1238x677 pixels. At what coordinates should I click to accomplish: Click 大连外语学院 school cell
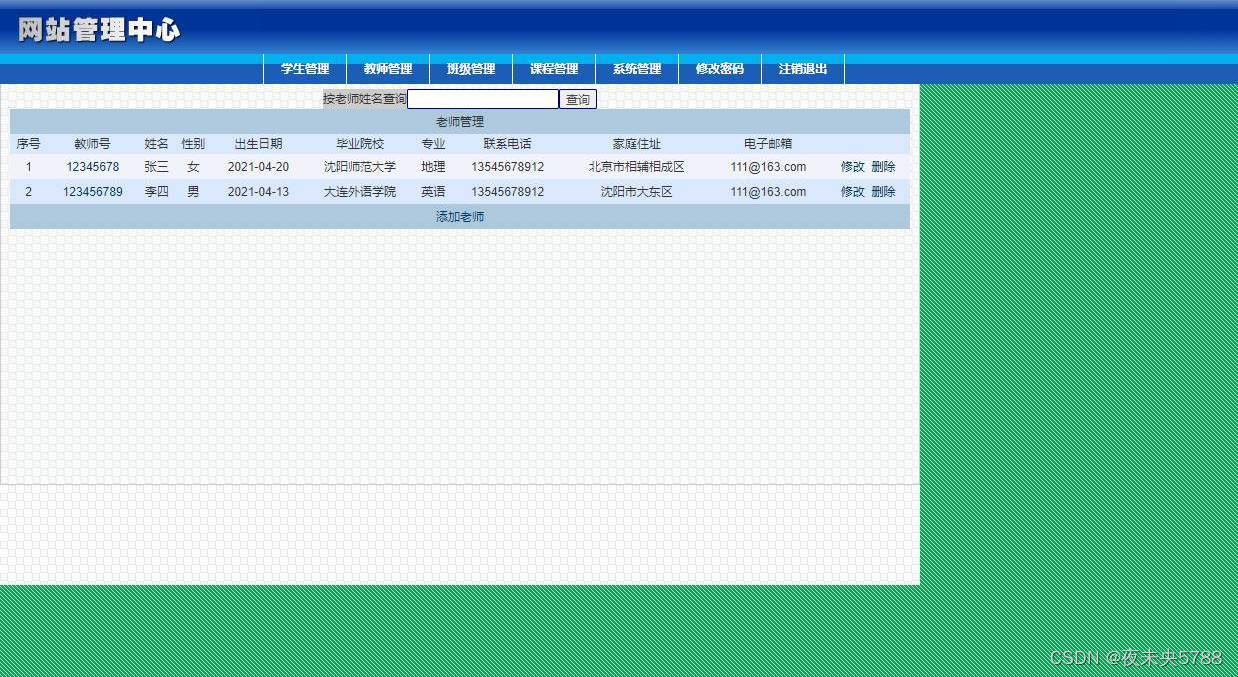[360, 192]
